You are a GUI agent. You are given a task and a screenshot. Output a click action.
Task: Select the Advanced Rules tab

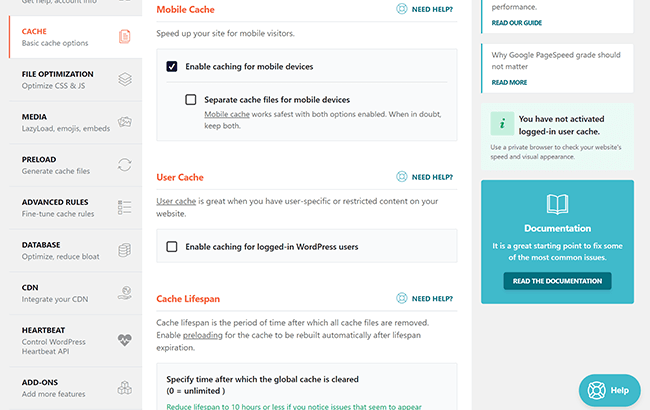(x=75, y=208)
